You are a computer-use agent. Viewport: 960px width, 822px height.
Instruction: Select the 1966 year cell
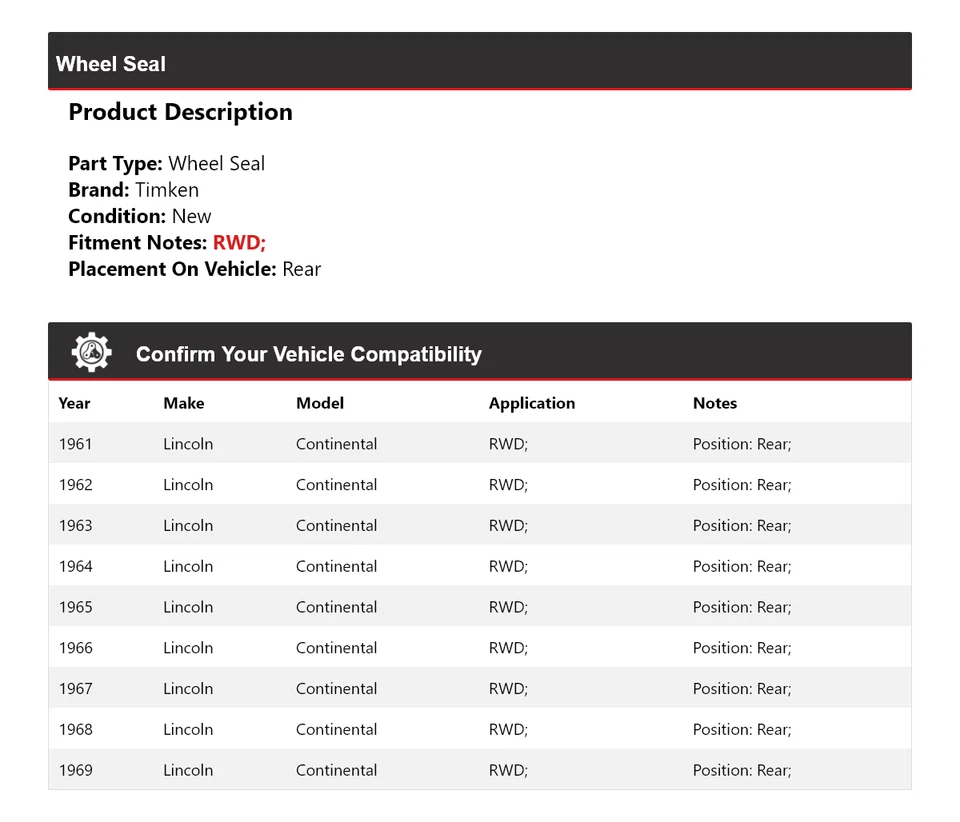click(x=75, y=648)
